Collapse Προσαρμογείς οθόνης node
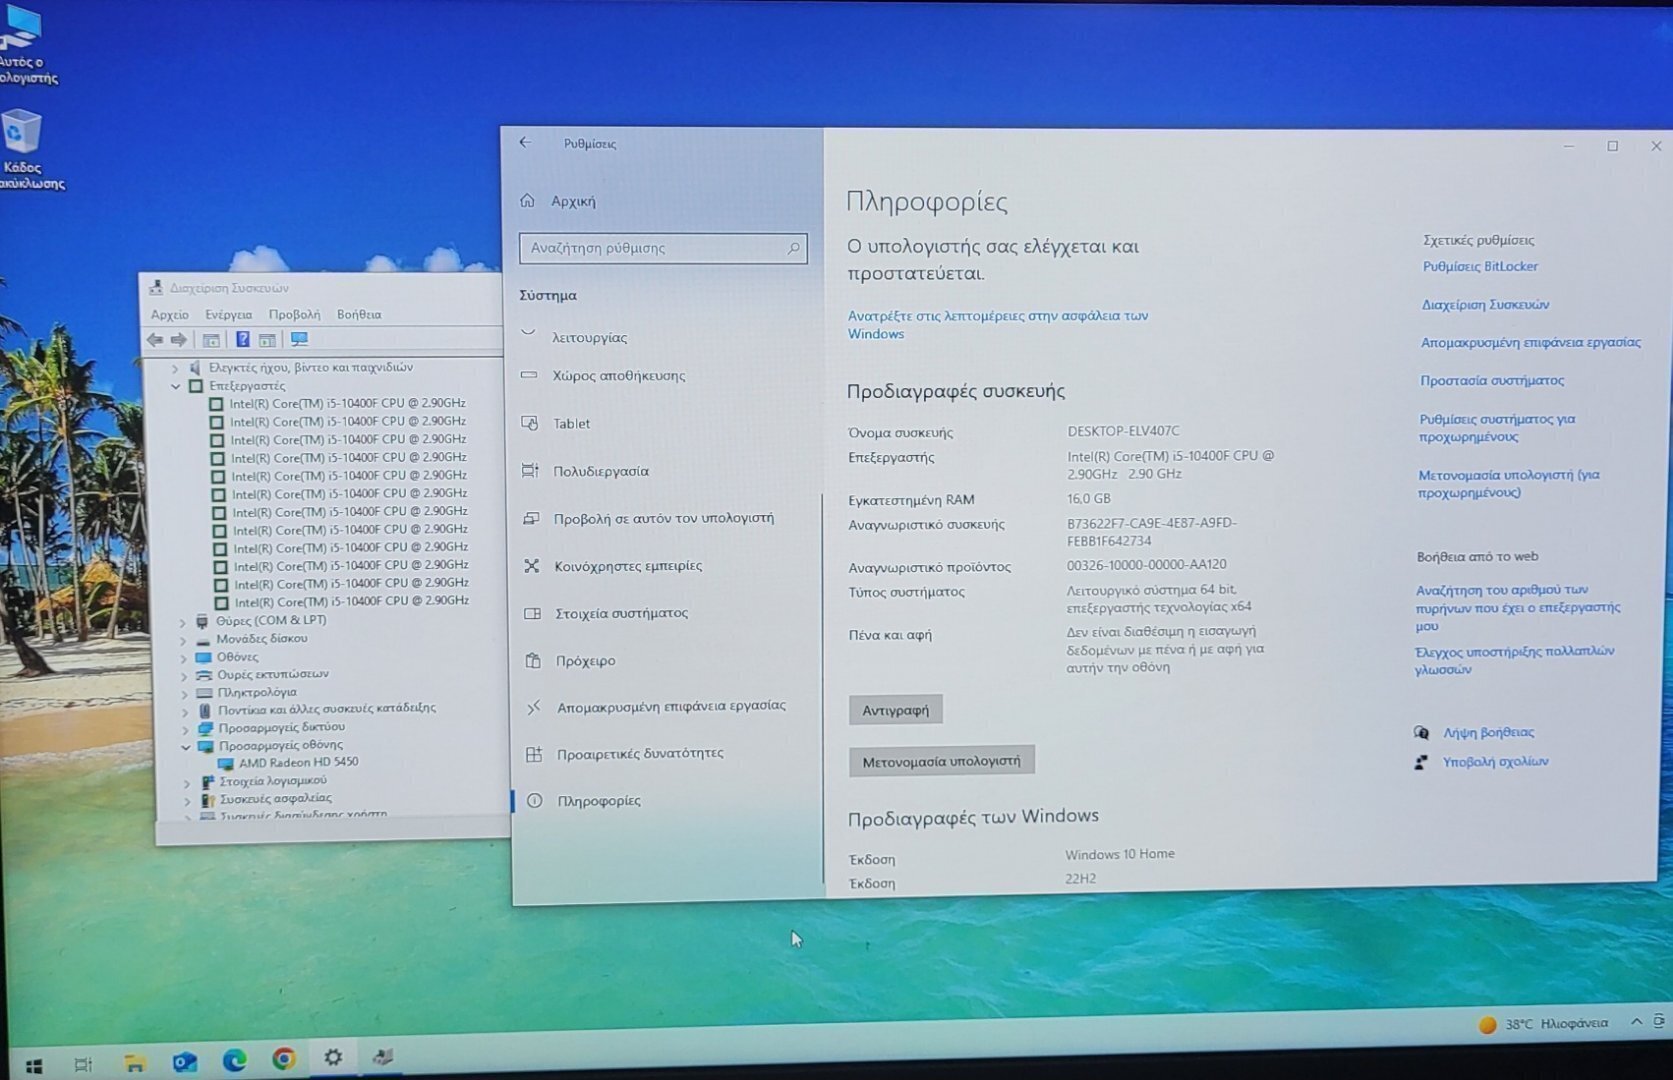The height and width of the screenshot is (1080, 1673). coord(185,747)
